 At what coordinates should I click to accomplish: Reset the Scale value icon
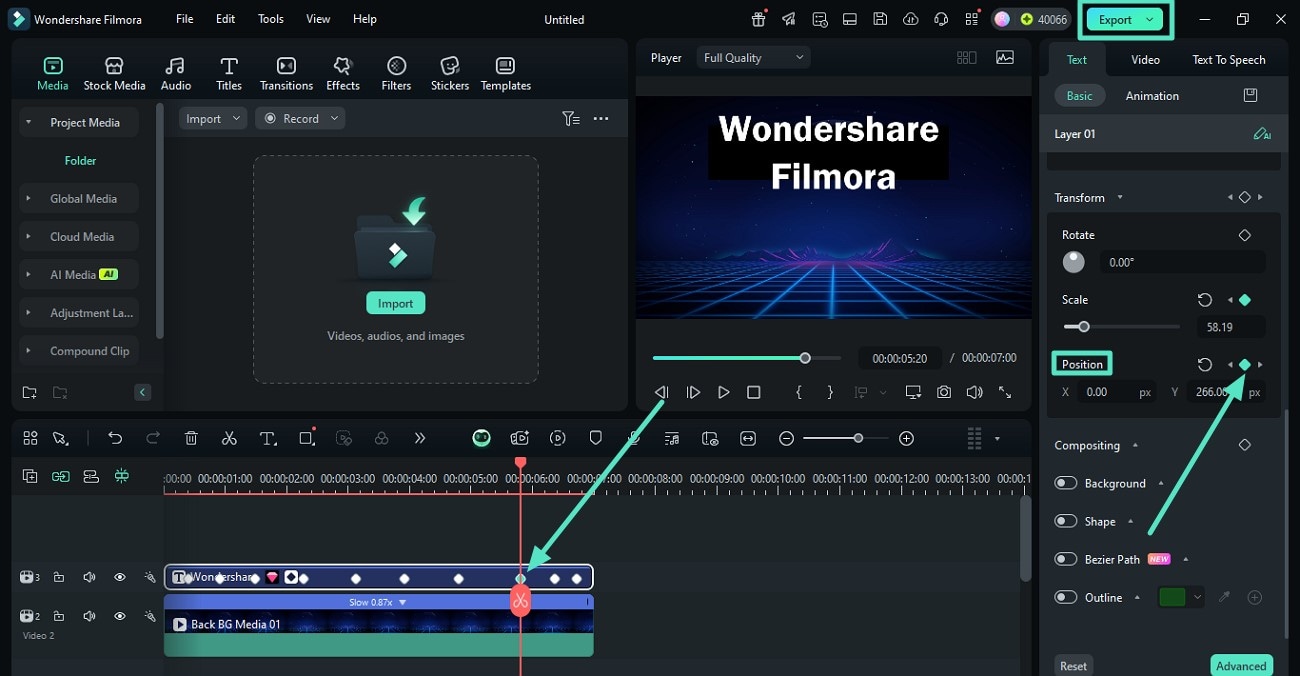click(x=1205, y=300)
